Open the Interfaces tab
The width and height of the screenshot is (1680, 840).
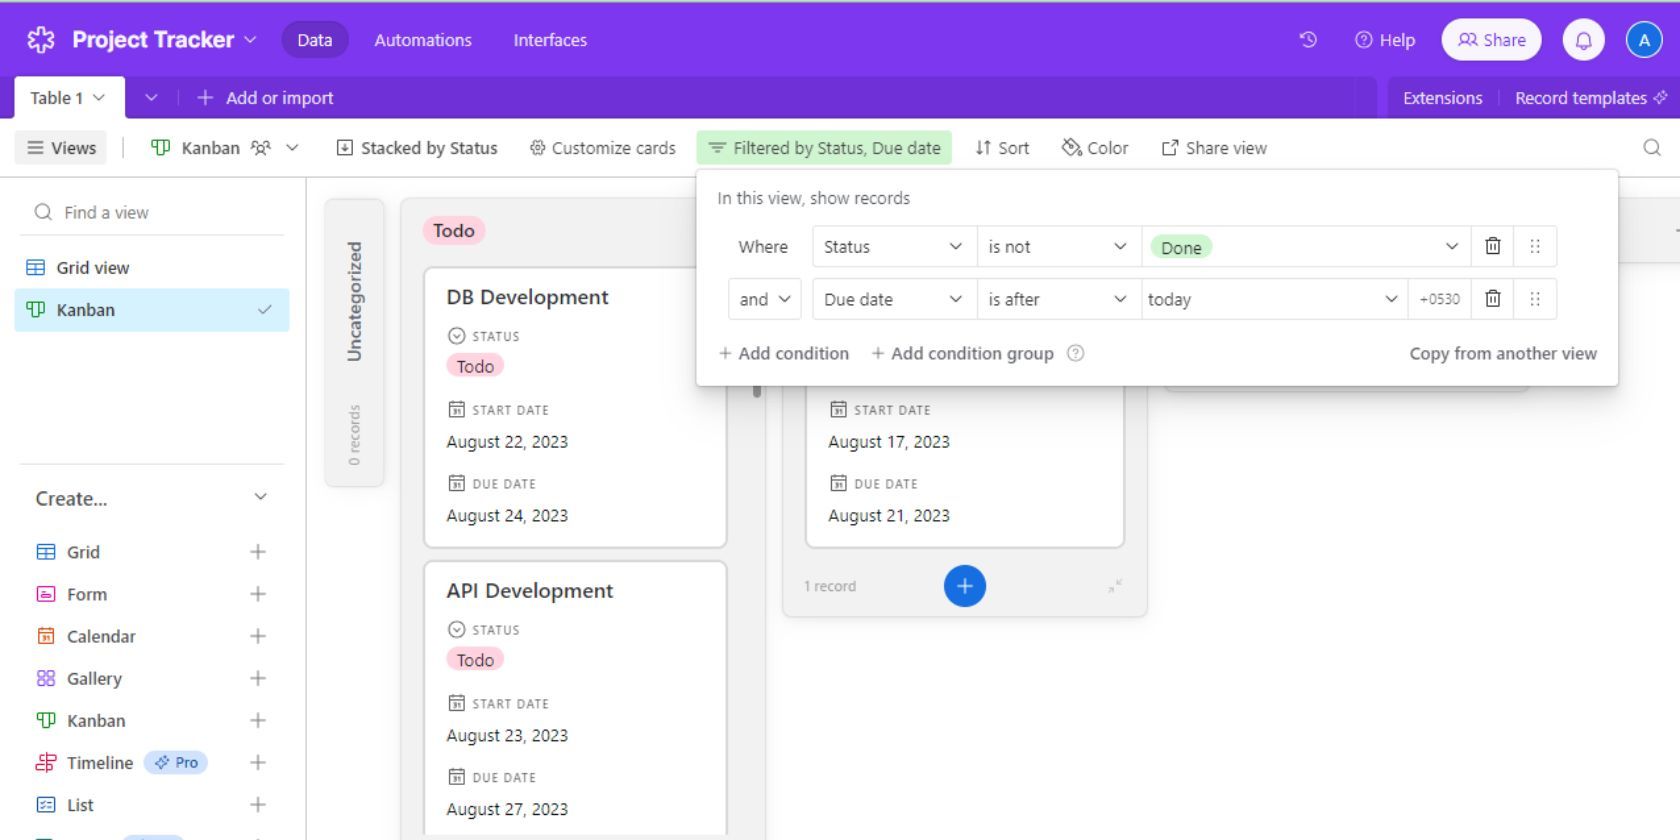(550, 40)
